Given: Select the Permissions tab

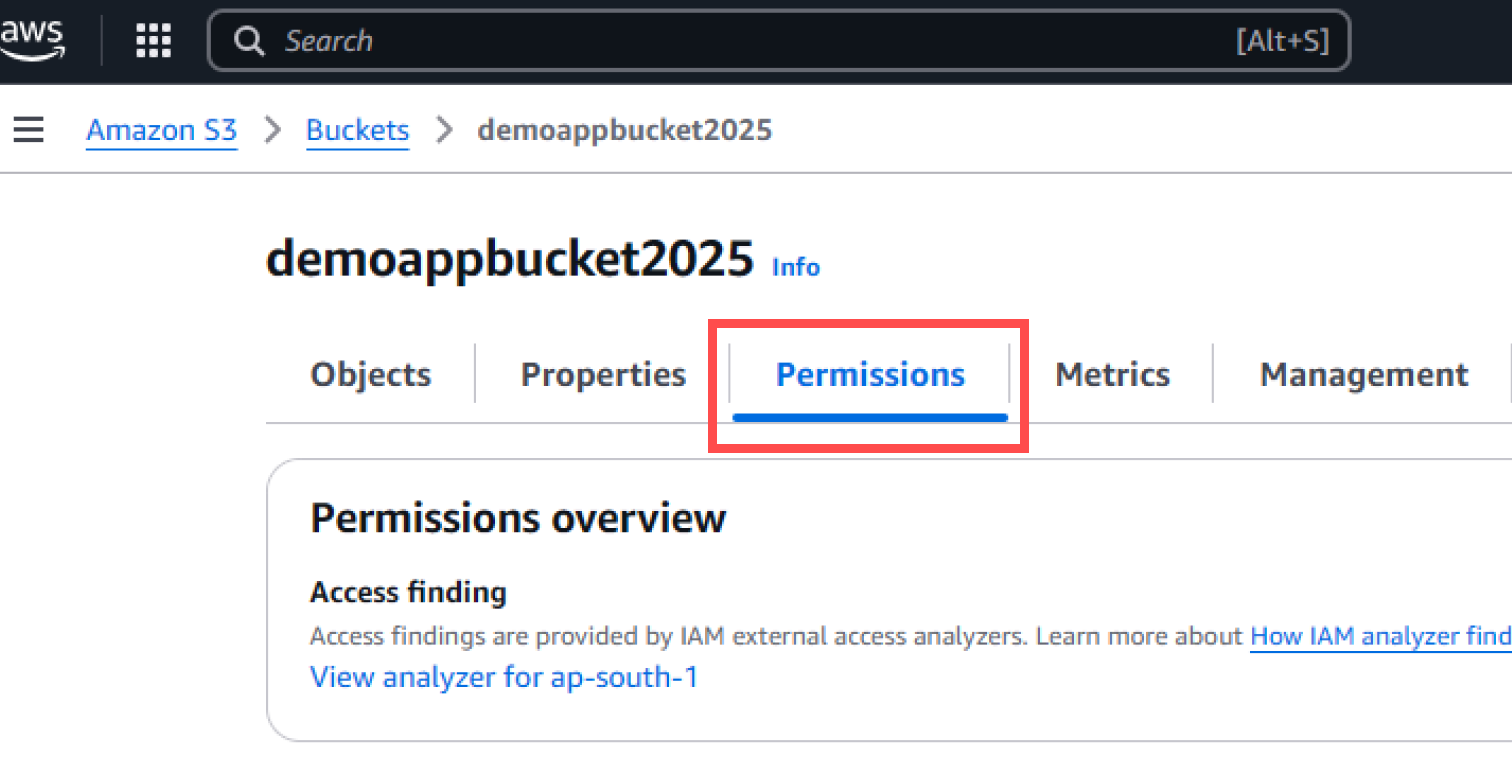Looking at the screenshot, I should click(x=870, y=375).
